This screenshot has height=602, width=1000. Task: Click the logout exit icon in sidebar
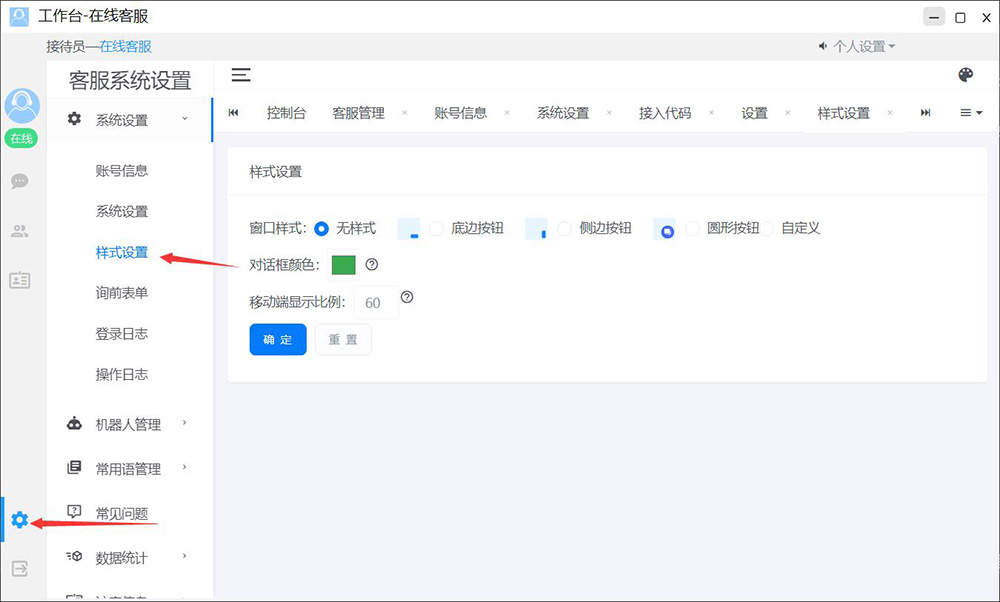20,568
